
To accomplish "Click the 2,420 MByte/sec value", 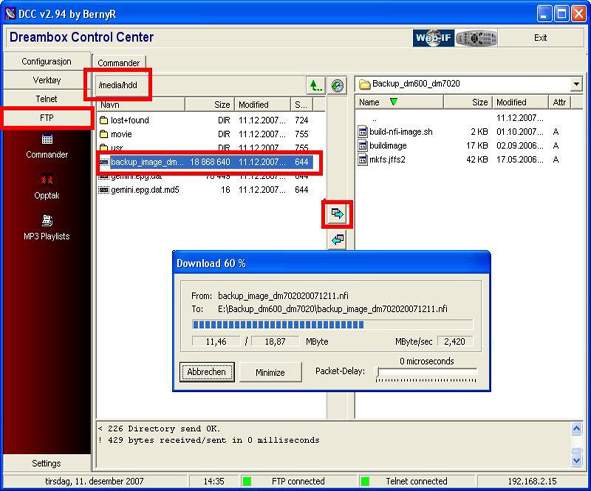I will 454,341.
